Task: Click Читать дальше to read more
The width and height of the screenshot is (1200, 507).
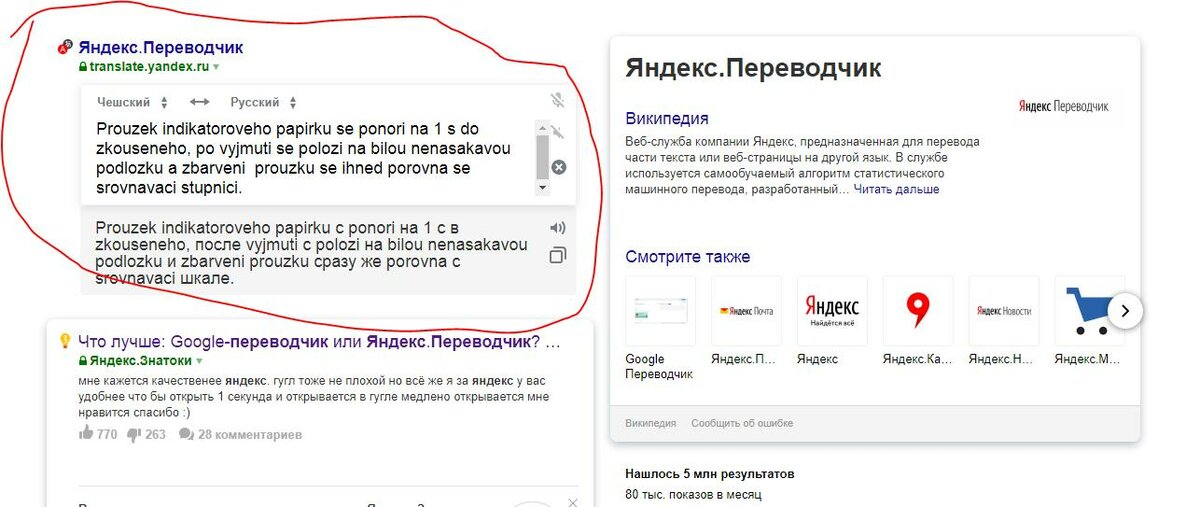Action: (896, 189)
